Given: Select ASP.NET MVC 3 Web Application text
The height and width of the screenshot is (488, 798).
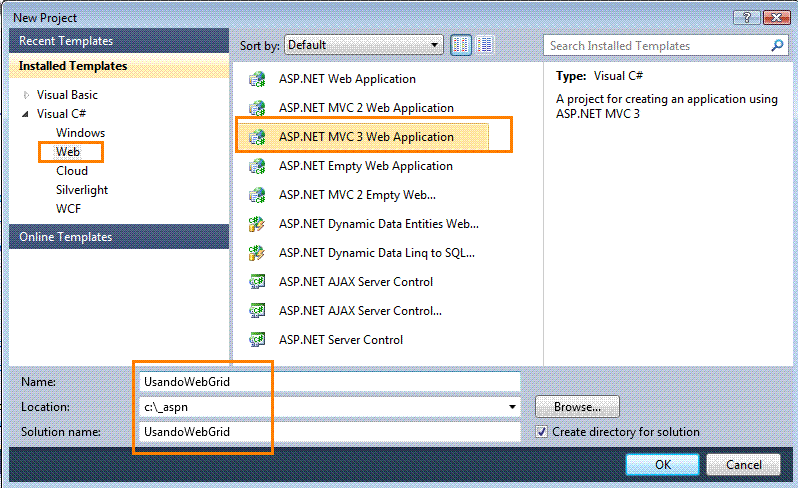Looking at the screenshot, I should tap(366, 137).
